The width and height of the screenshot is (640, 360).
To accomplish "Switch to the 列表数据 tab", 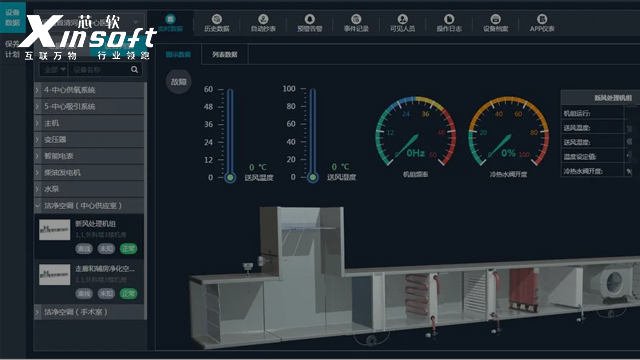I will (224, 55).
